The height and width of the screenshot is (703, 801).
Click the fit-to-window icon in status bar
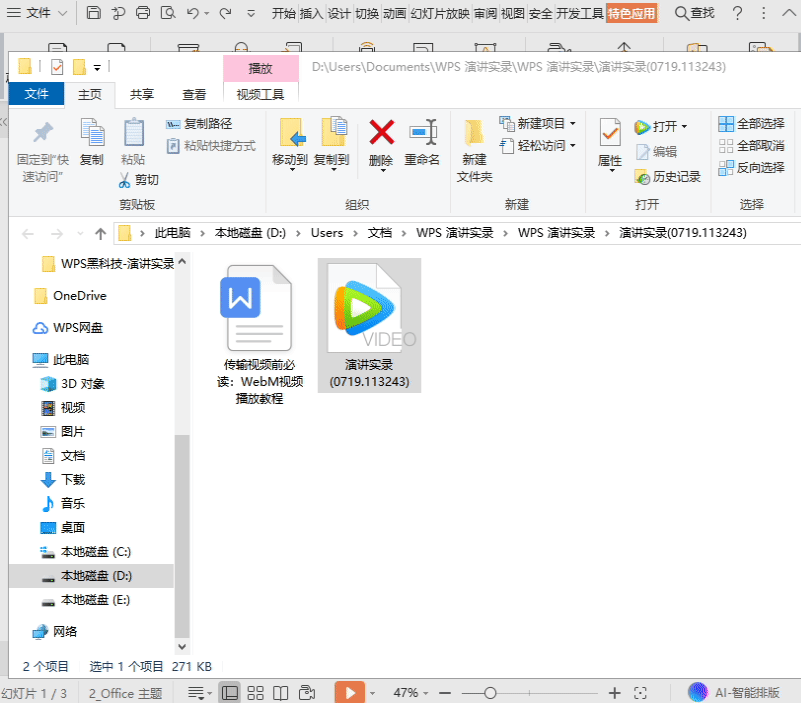[x=640, y=693]
